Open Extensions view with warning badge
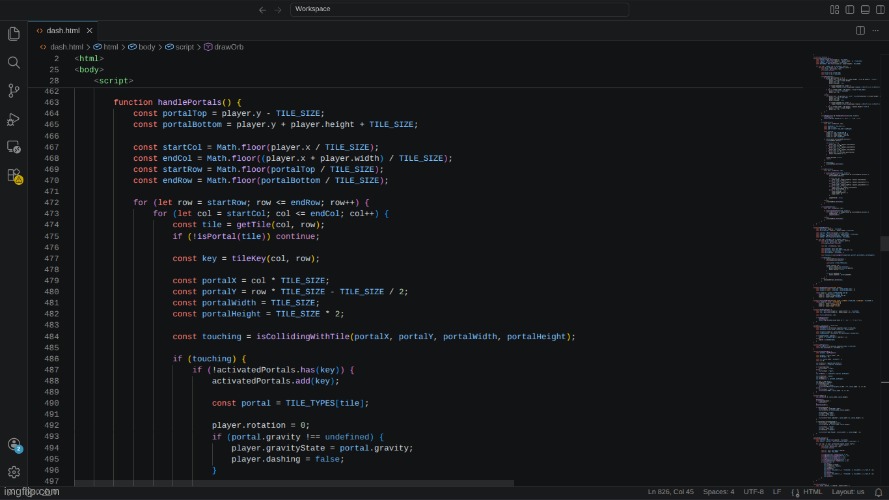This screenshot has width=889, height=500. click(14, 176)
